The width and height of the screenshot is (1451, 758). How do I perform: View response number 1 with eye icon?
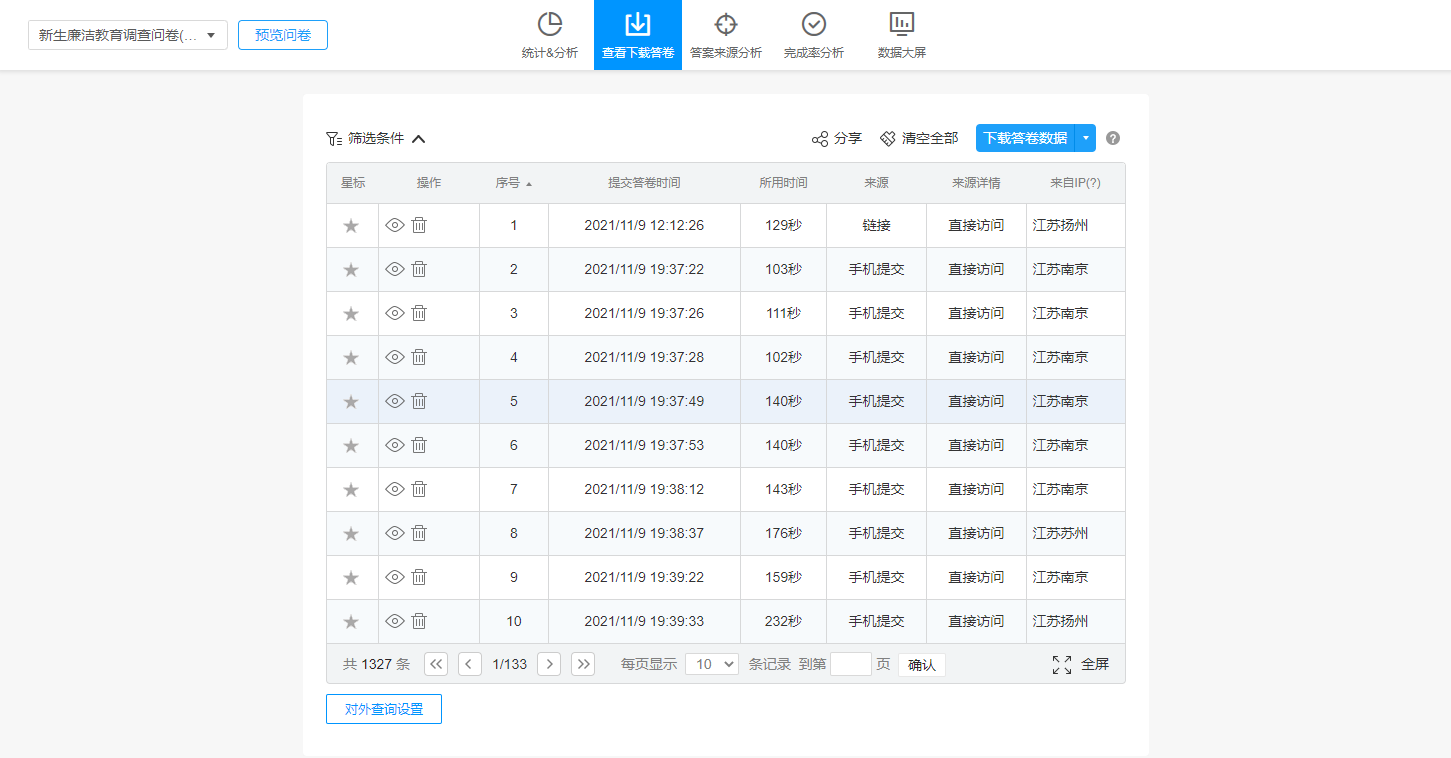[395, 225]
